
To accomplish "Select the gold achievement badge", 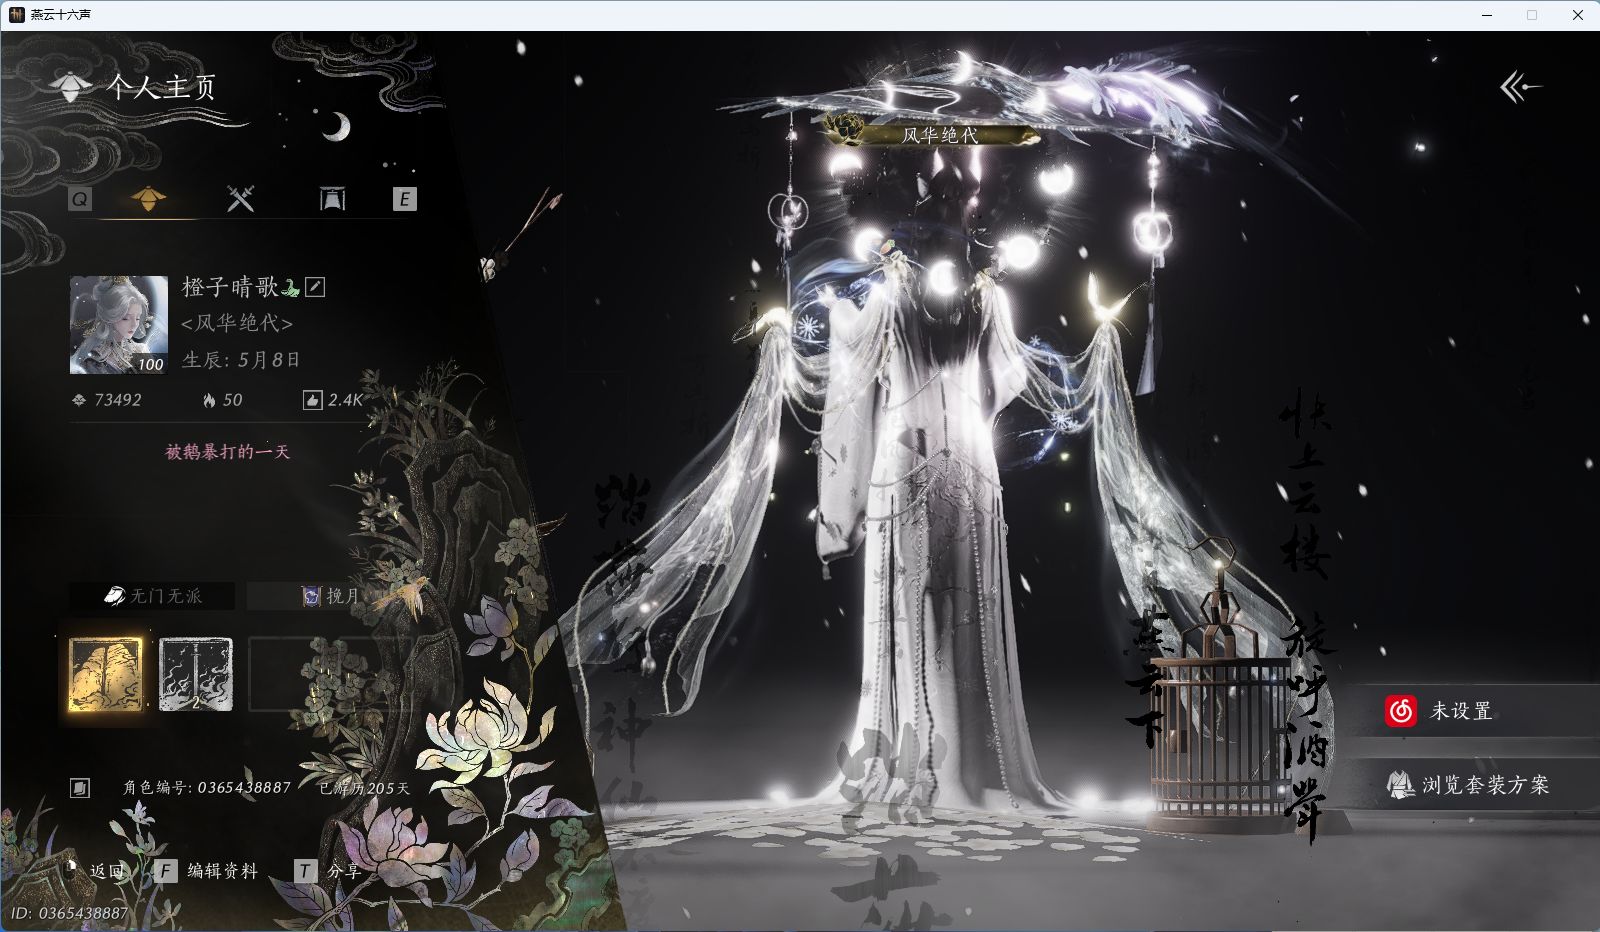I will (x=105, y=675).
